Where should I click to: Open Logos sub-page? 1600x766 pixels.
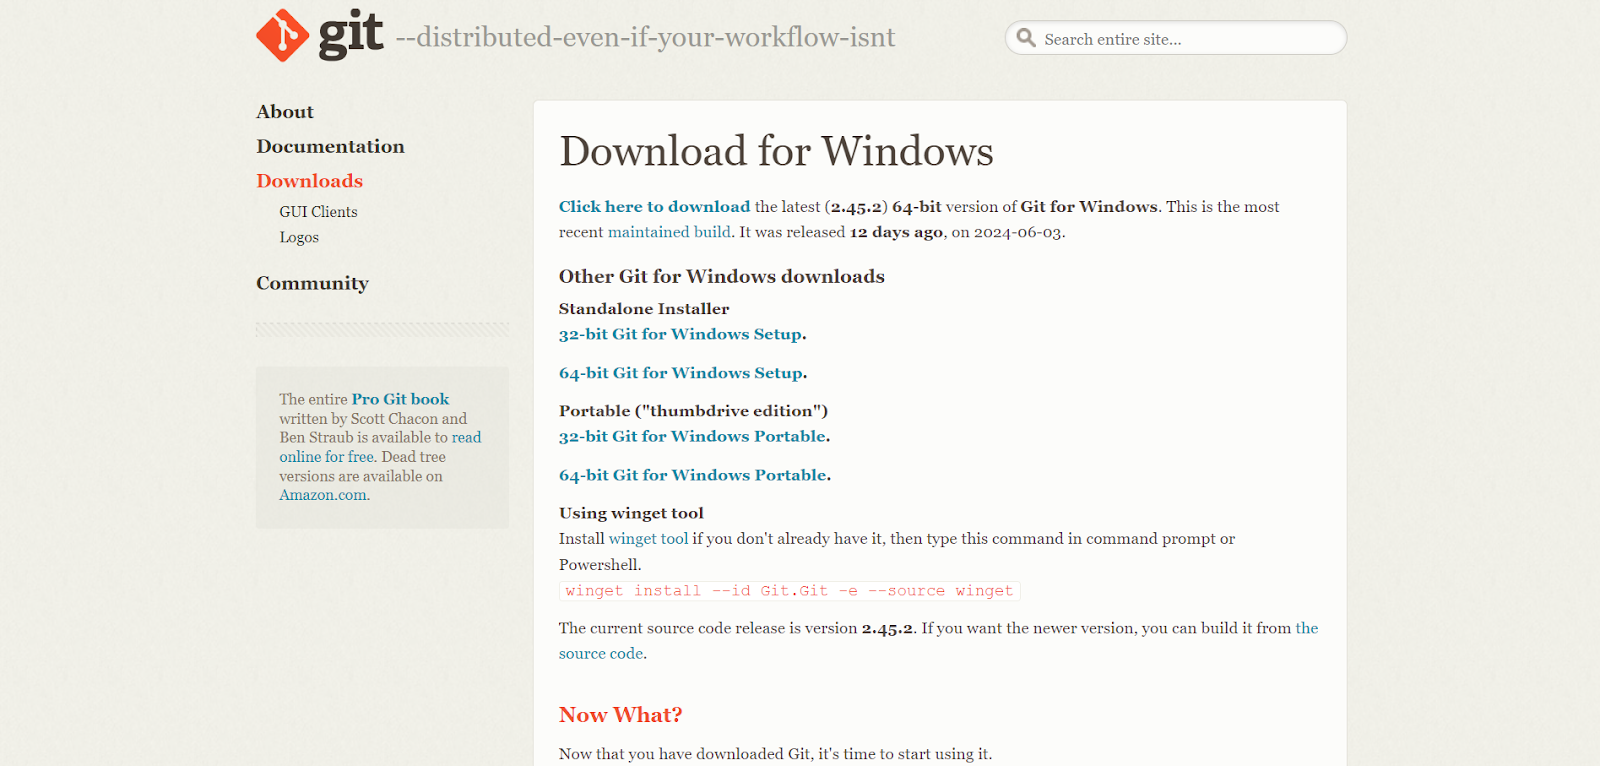click(299, 237)
